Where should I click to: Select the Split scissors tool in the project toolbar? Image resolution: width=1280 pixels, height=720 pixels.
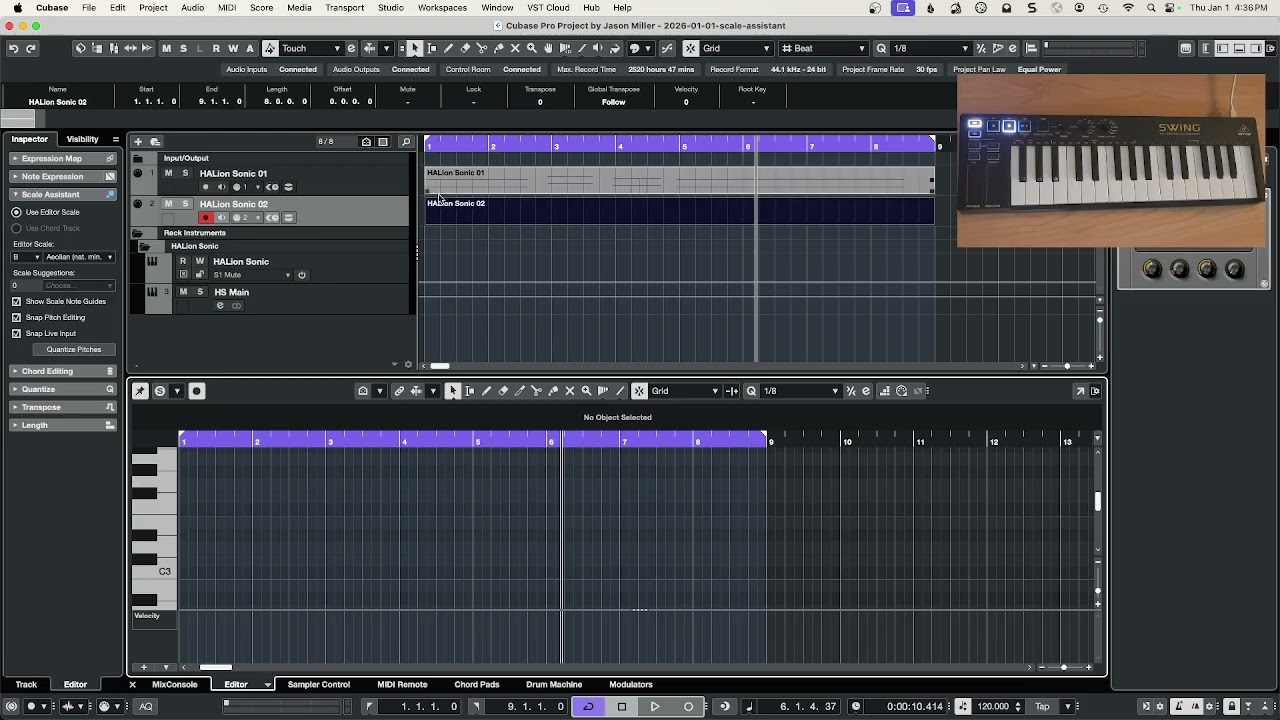(481, 48)
